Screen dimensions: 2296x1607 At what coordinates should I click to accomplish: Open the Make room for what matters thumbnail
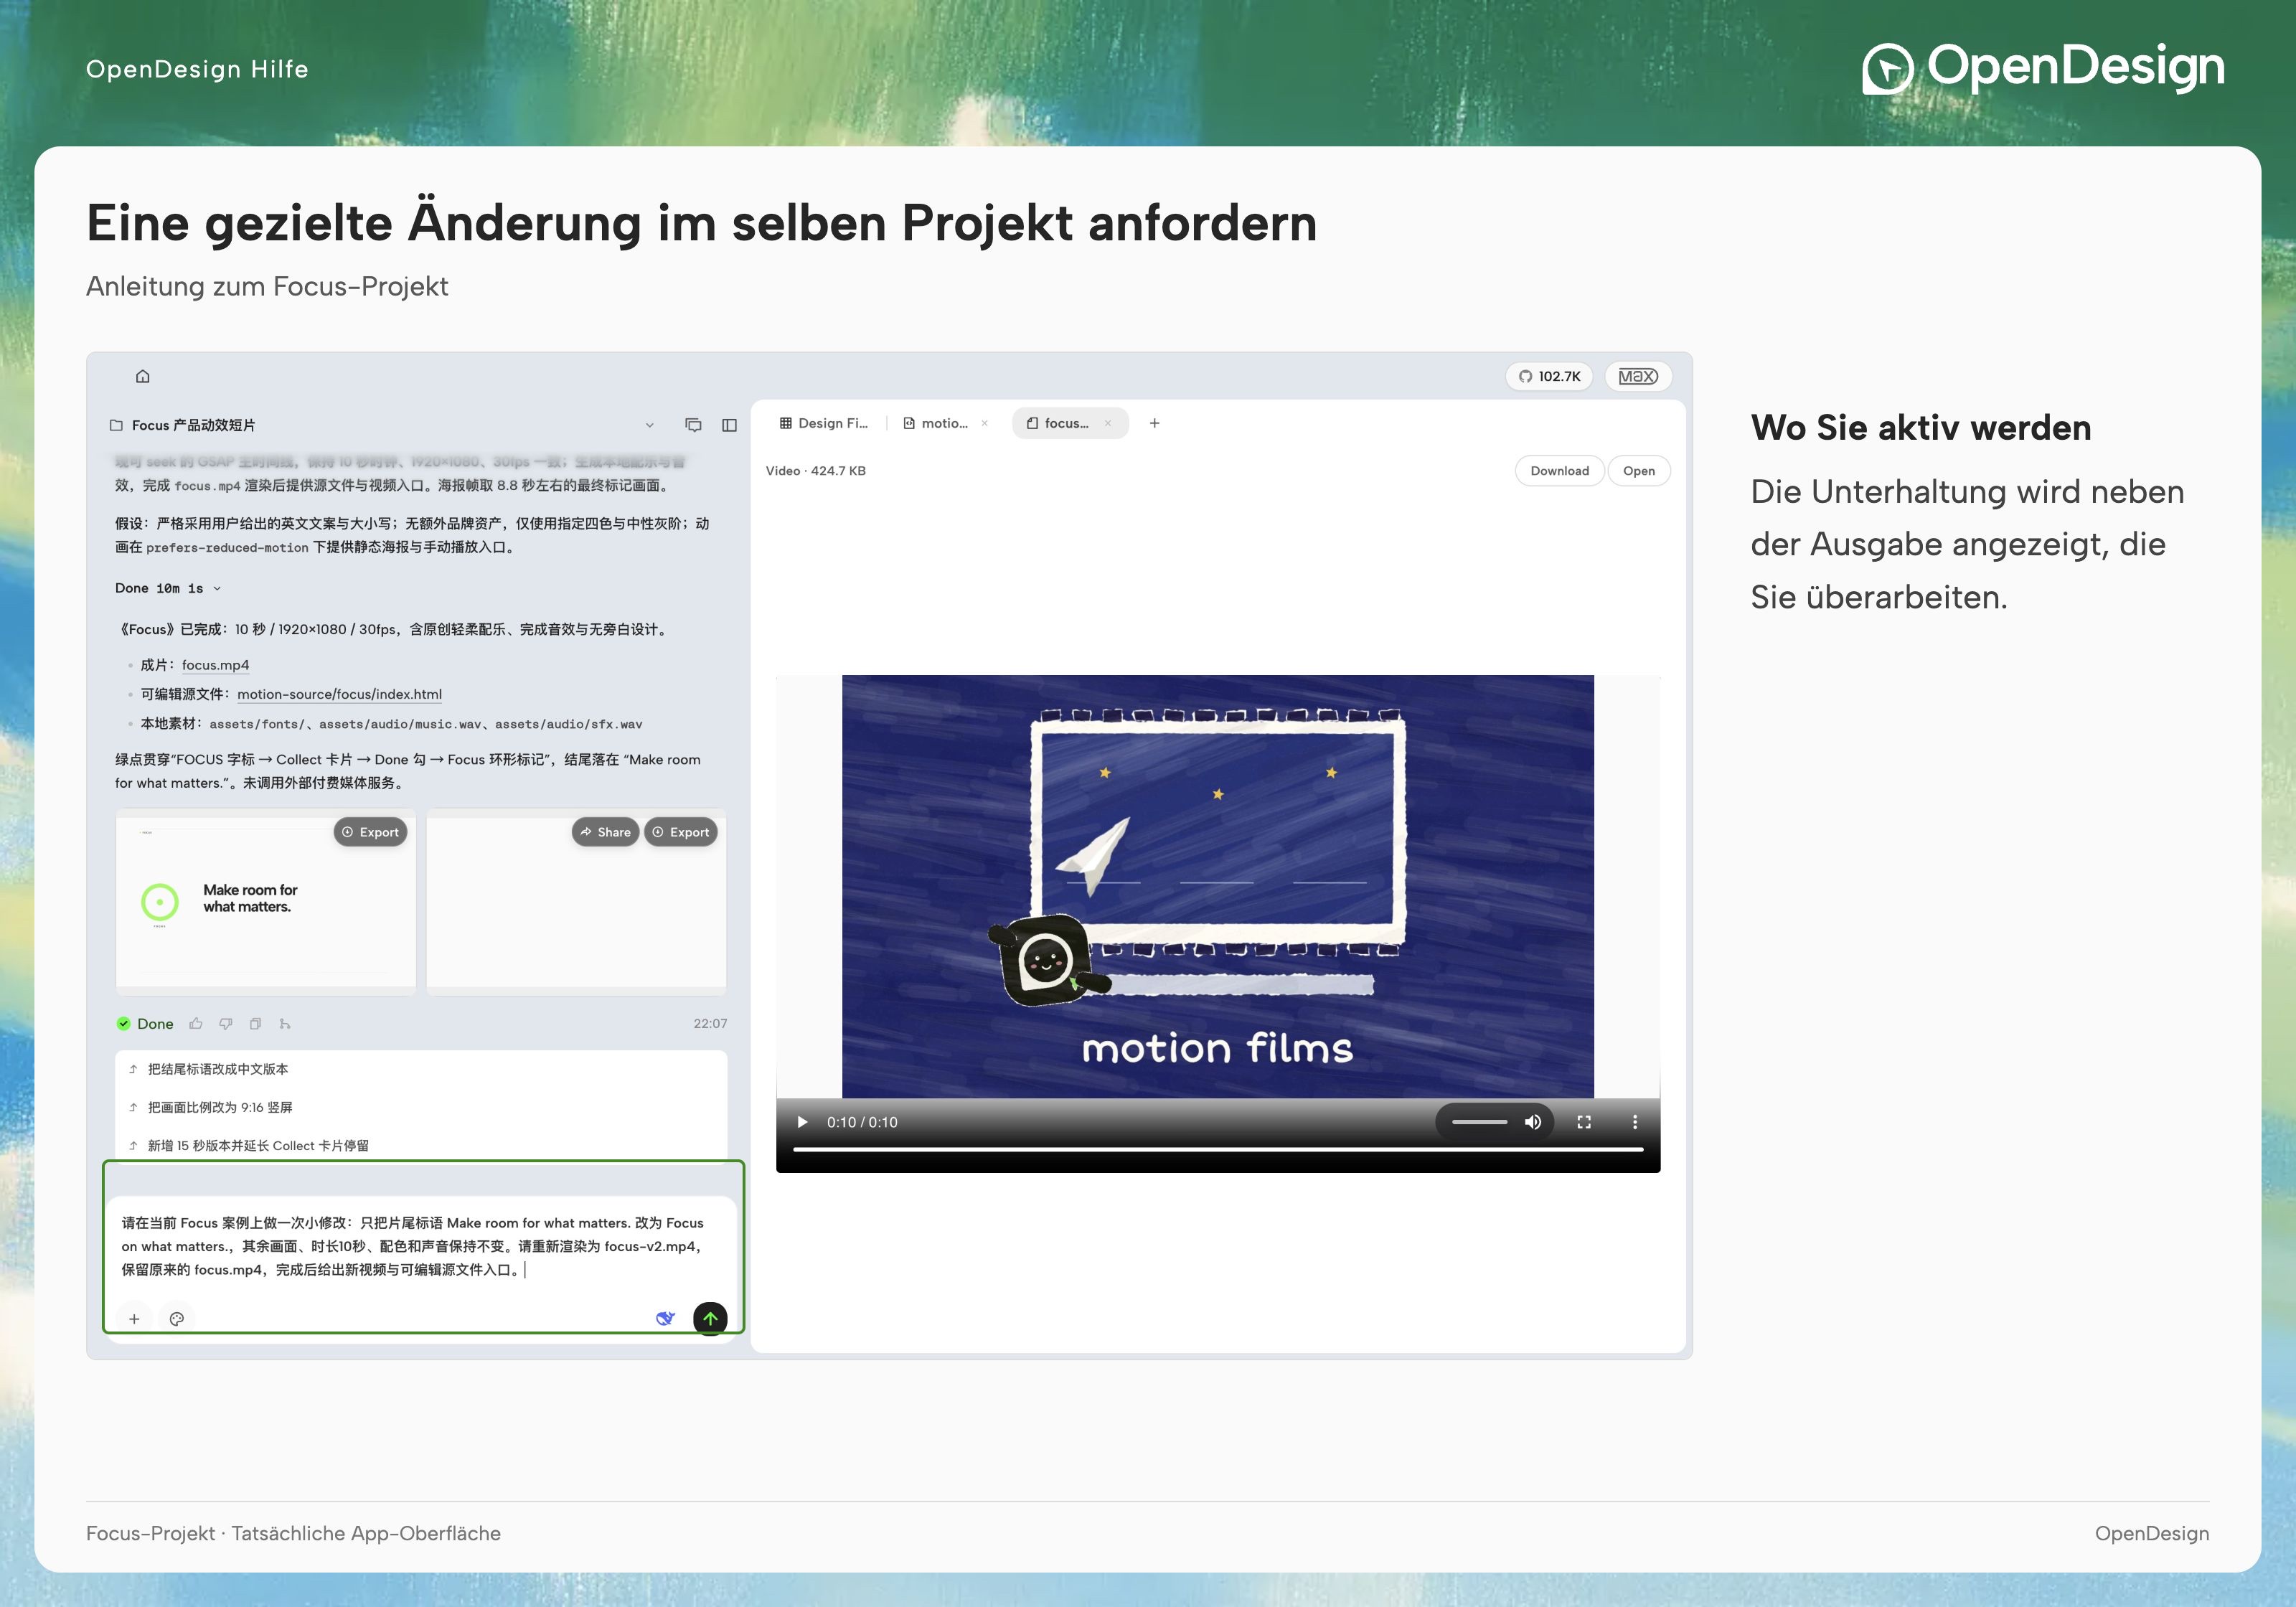(x=266, y=902)
